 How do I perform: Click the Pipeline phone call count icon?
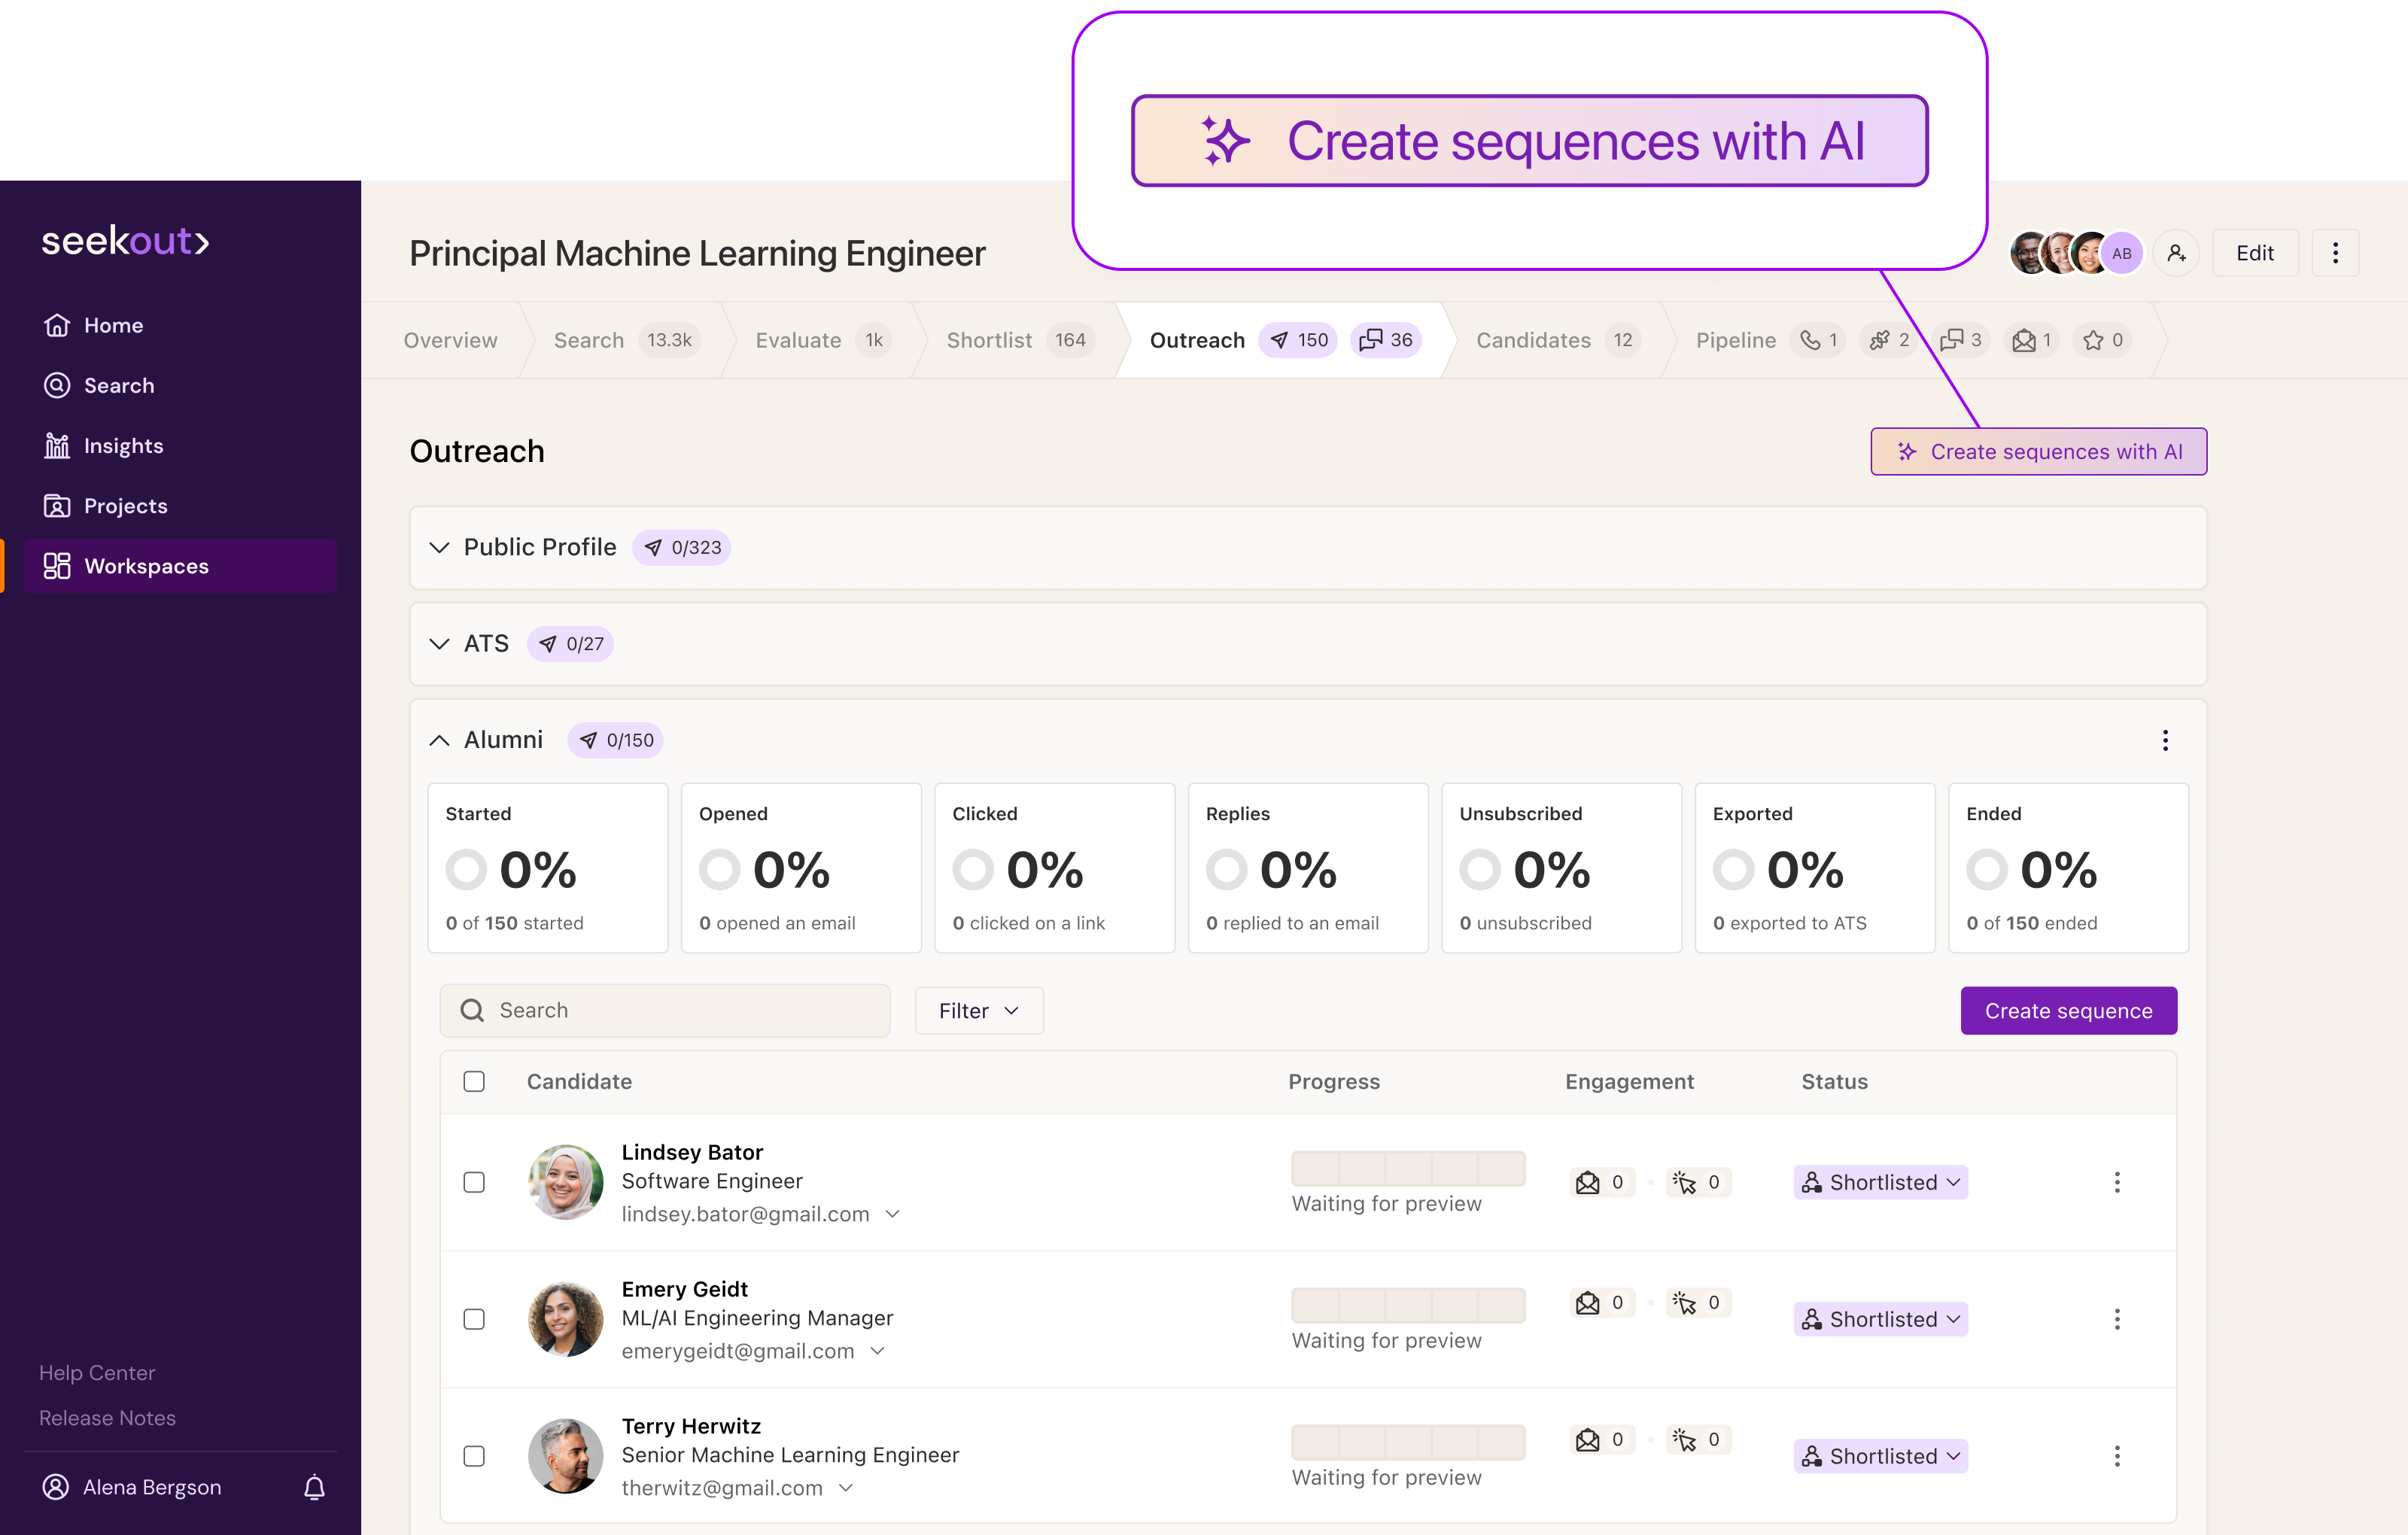coord(1810,340)
